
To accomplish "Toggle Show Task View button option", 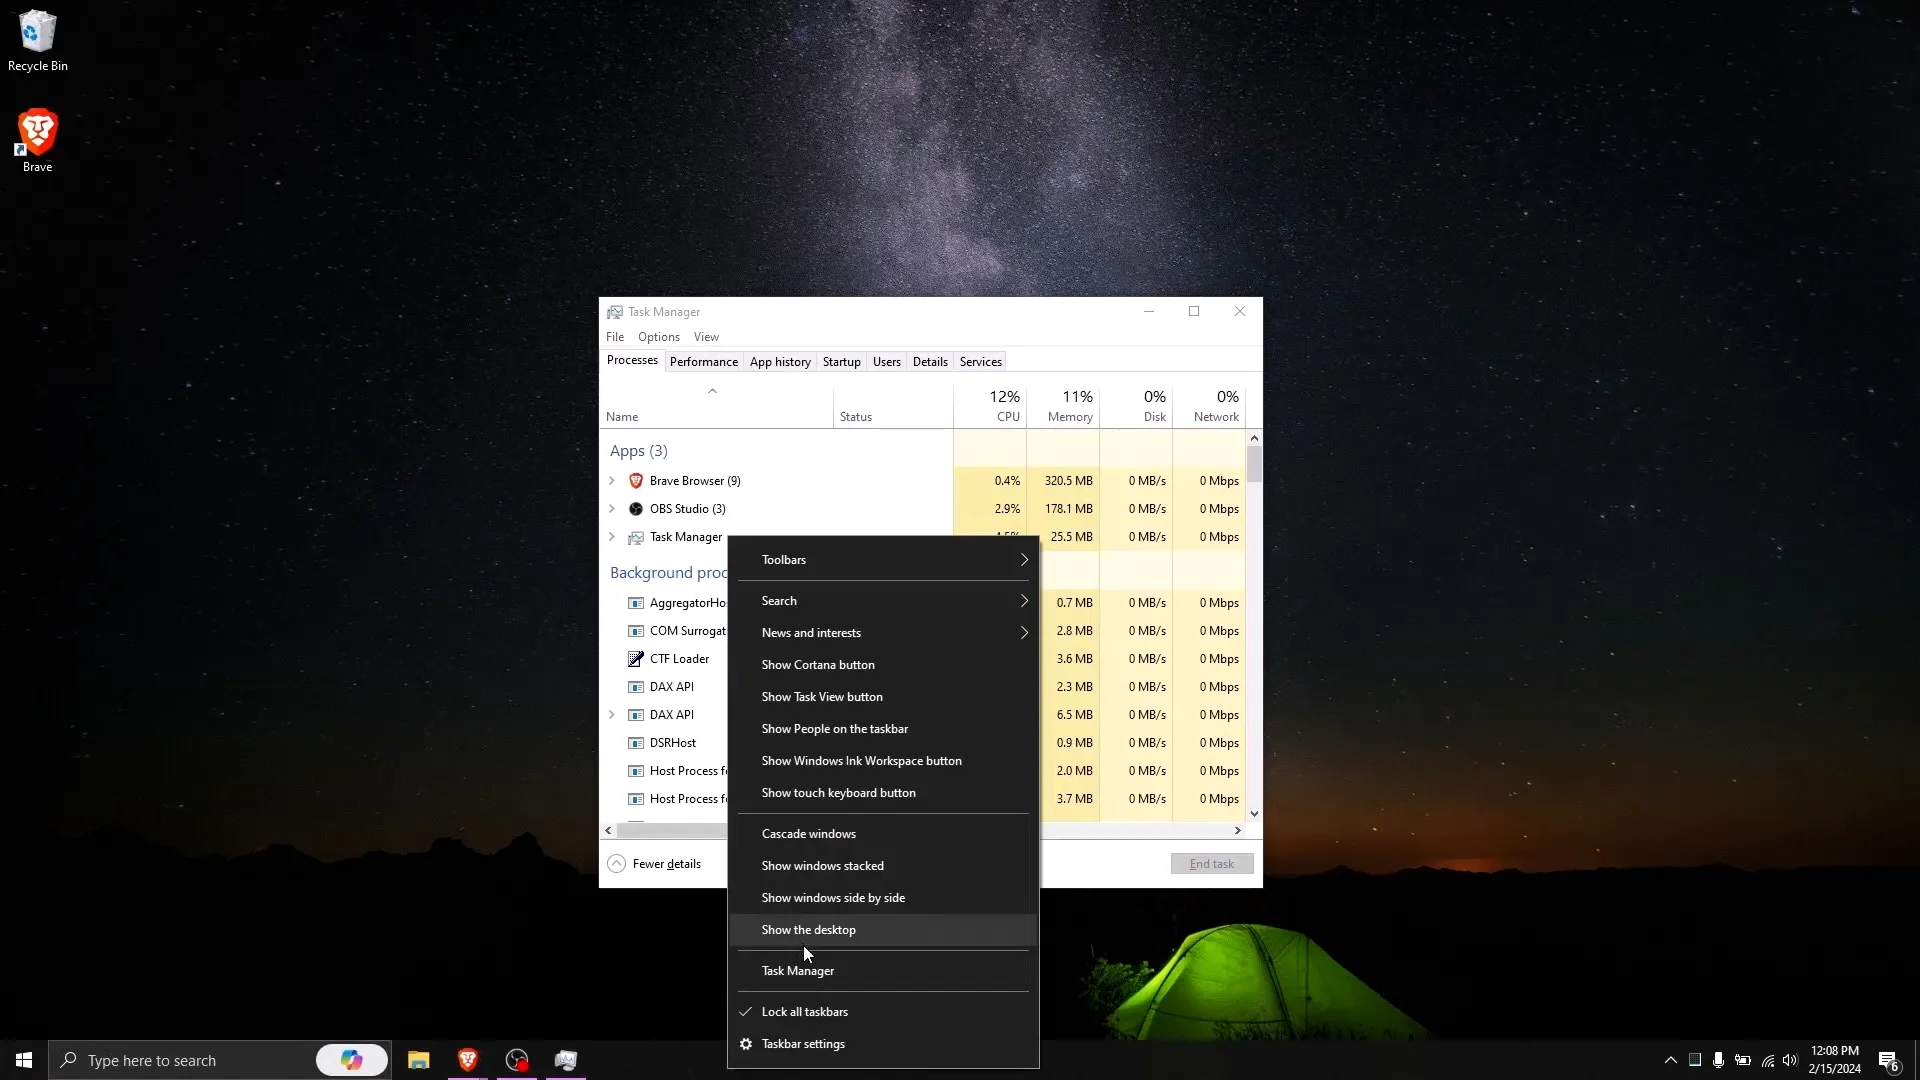I will [821, 697].
